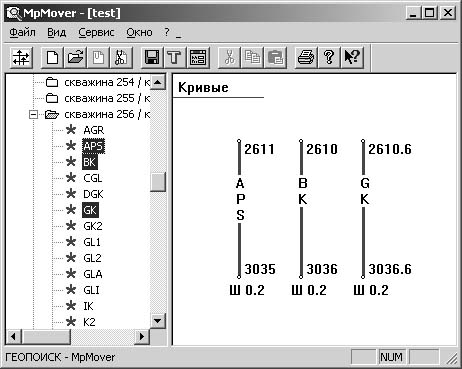Save using the floppy disk icon

click(152, 58)
